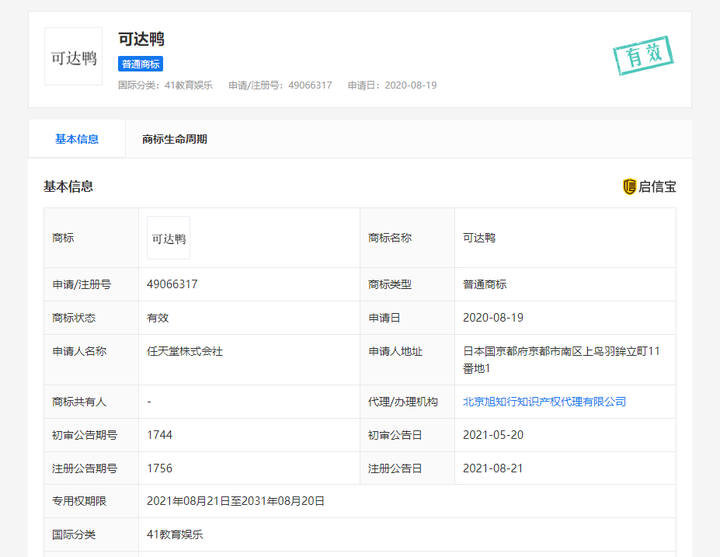Click the registration number 49066317 in the table

point(172,284)
